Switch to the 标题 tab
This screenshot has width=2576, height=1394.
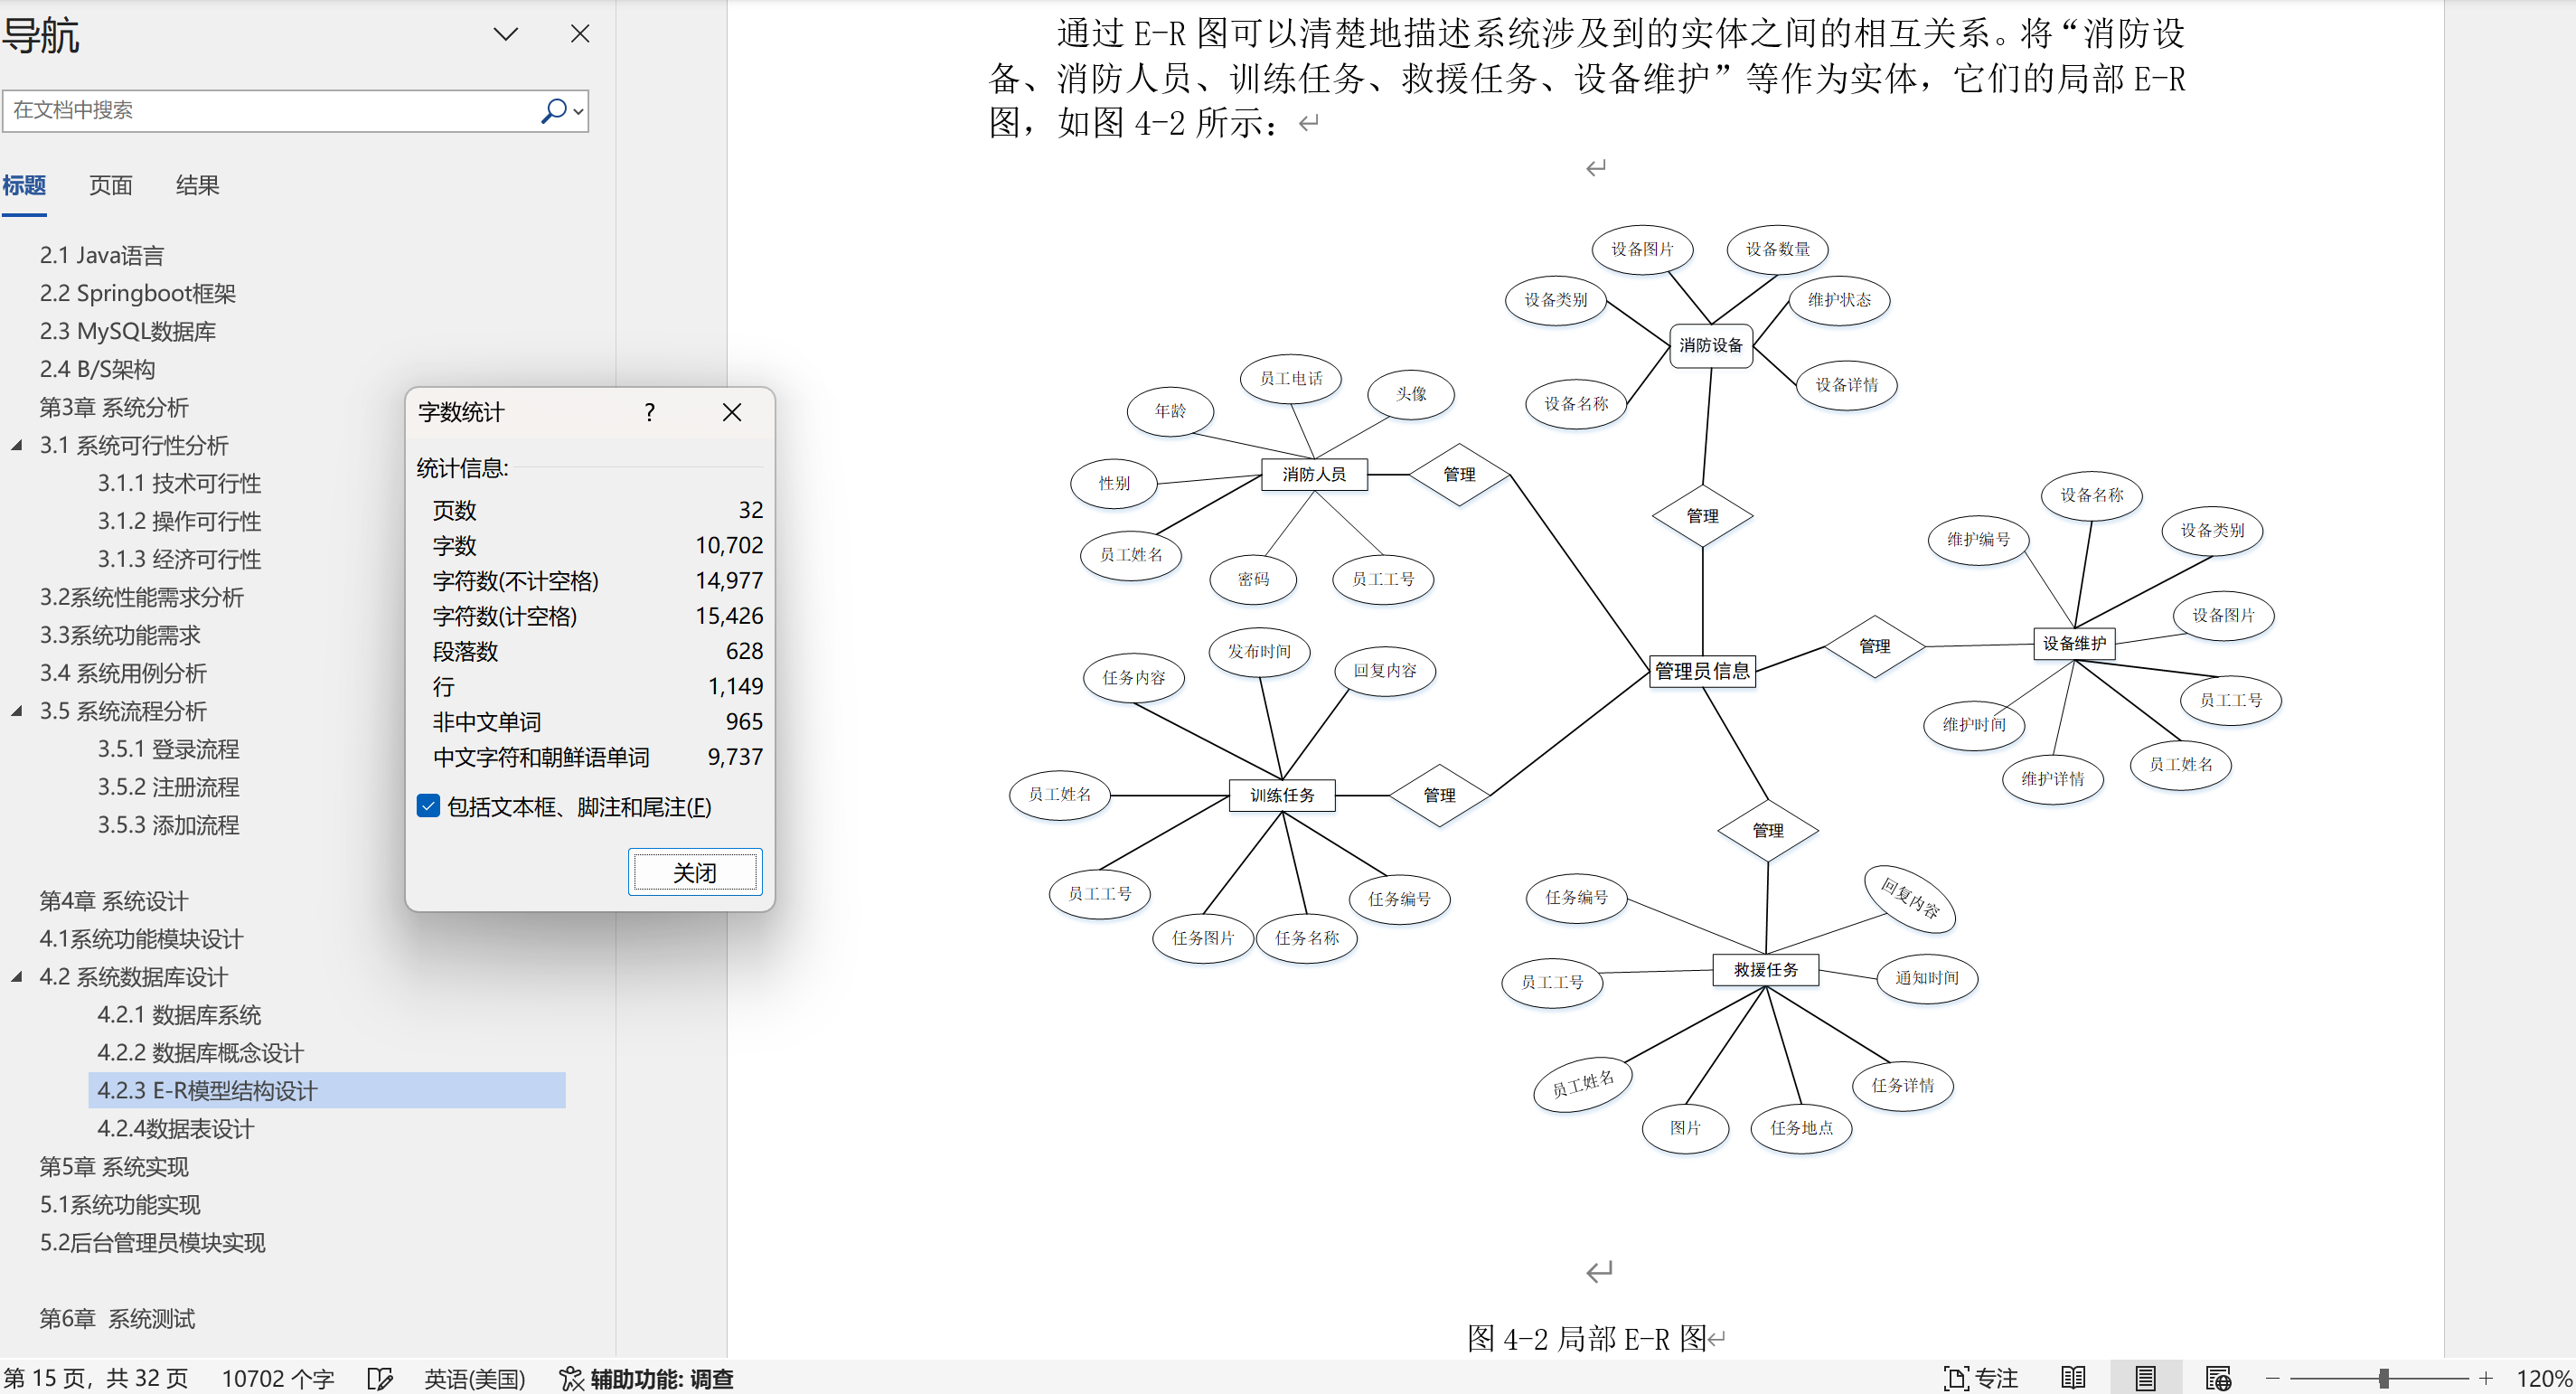click(x=24, y=185)
